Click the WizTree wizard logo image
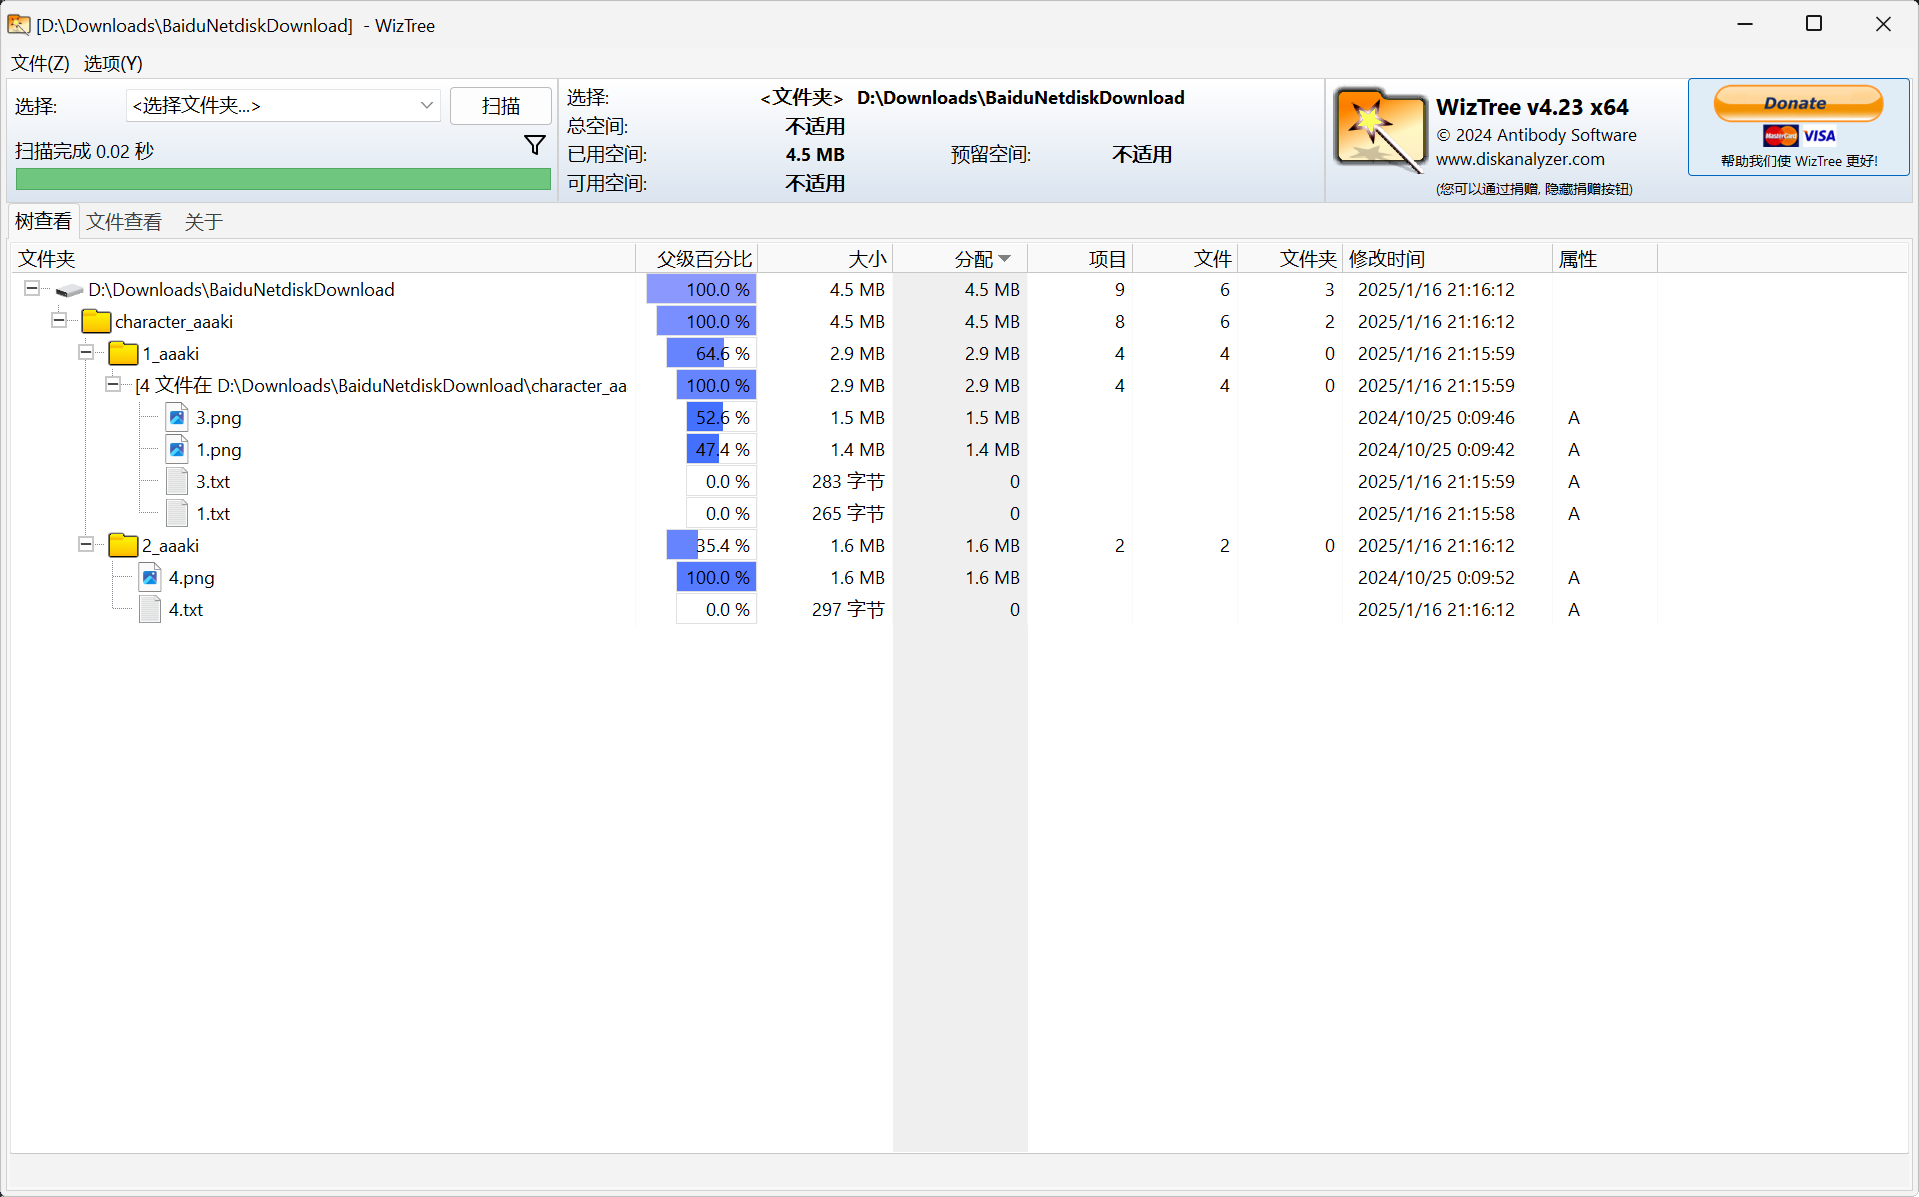Image resolution: width=1919 pixels, height=1197 pixels. [x=1380, y=131]
